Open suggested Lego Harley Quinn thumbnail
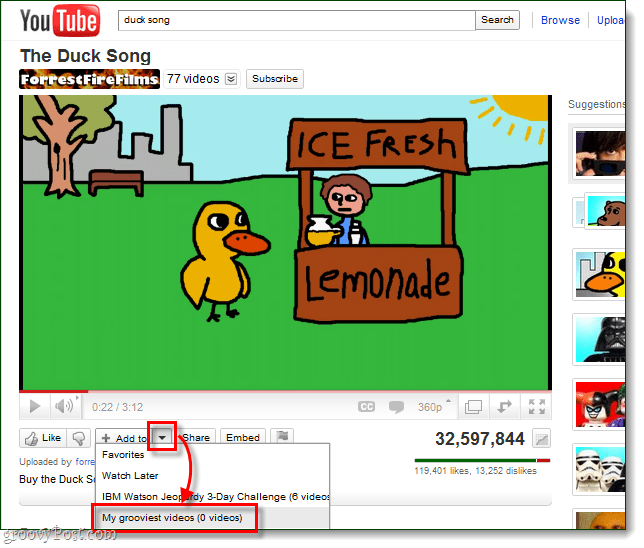 (600, 405)
